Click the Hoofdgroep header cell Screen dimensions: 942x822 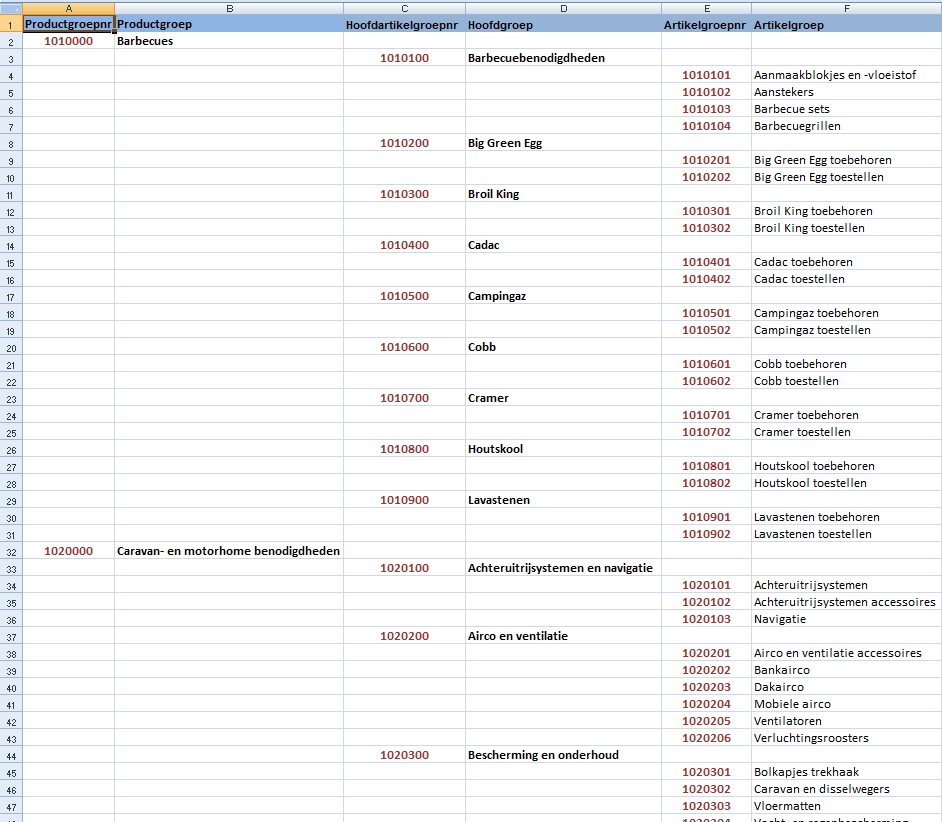[564, 24]
